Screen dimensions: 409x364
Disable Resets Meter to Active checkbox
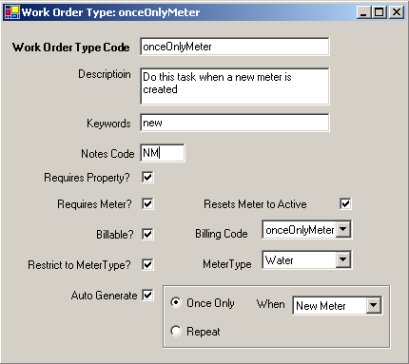[345, 203]
